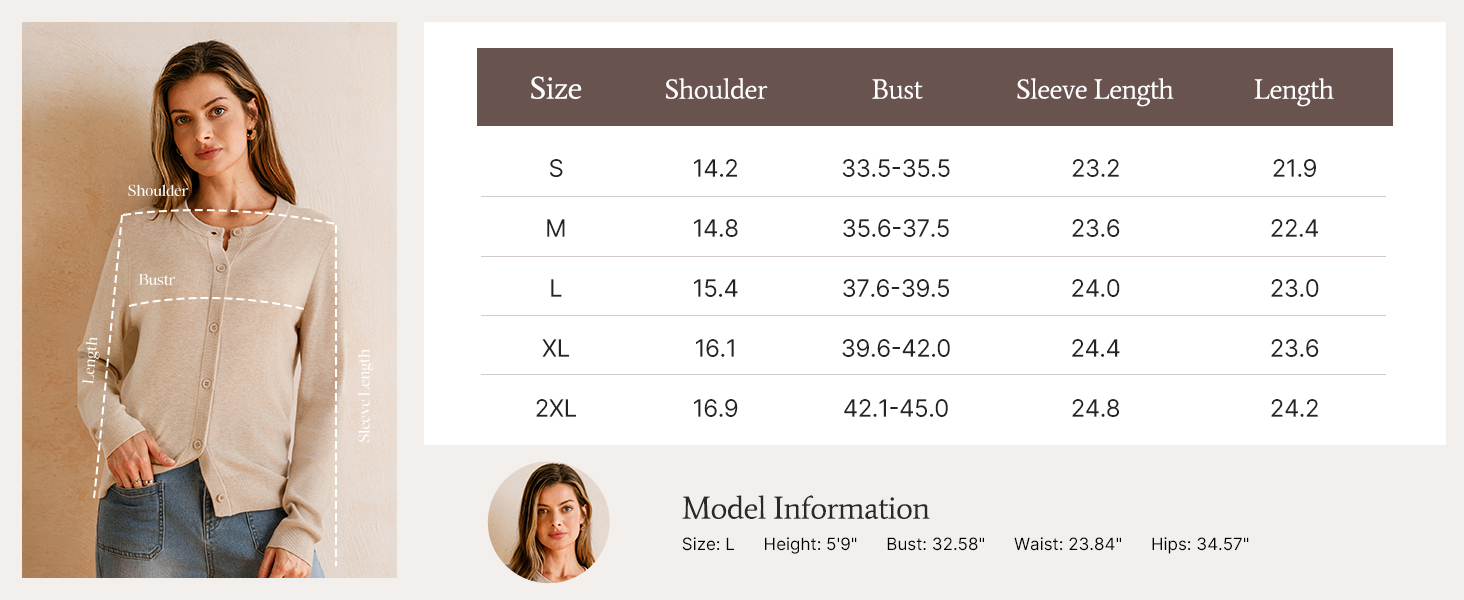Click the Size column header
Screen dimensions: 1464x600
point(555,89)
